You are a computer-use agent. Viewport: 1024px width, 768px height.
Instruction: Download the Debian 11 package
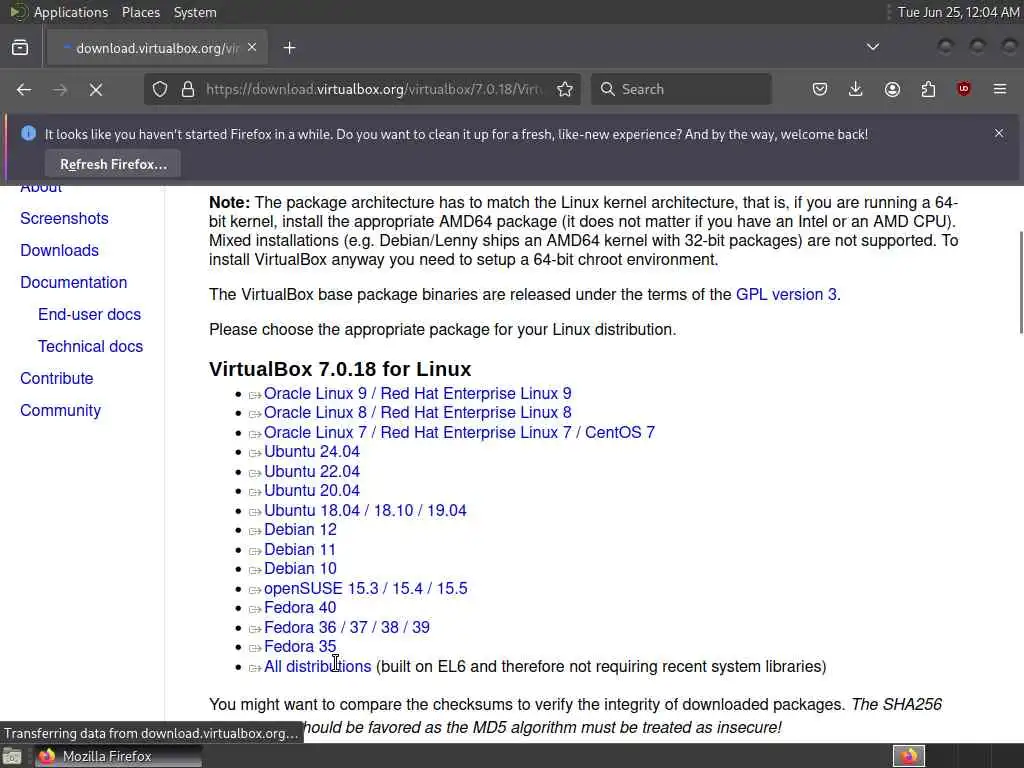(x=300, y=549)
